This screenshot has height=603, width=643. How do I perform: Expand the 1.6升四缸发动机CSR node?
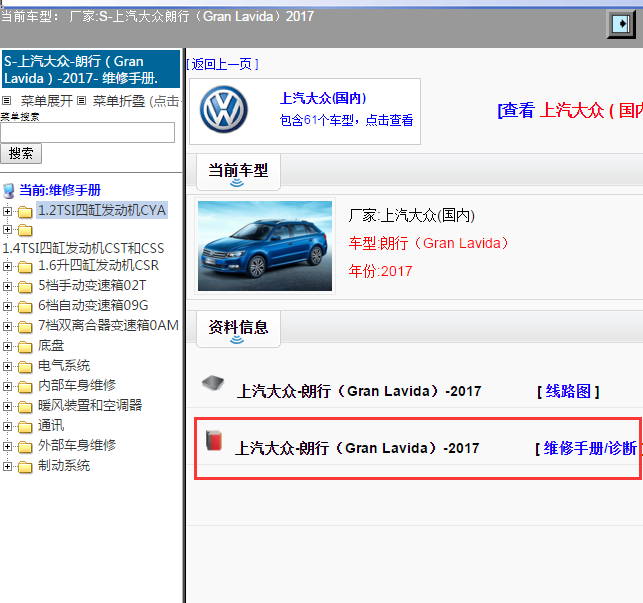[x=7, y=266]
